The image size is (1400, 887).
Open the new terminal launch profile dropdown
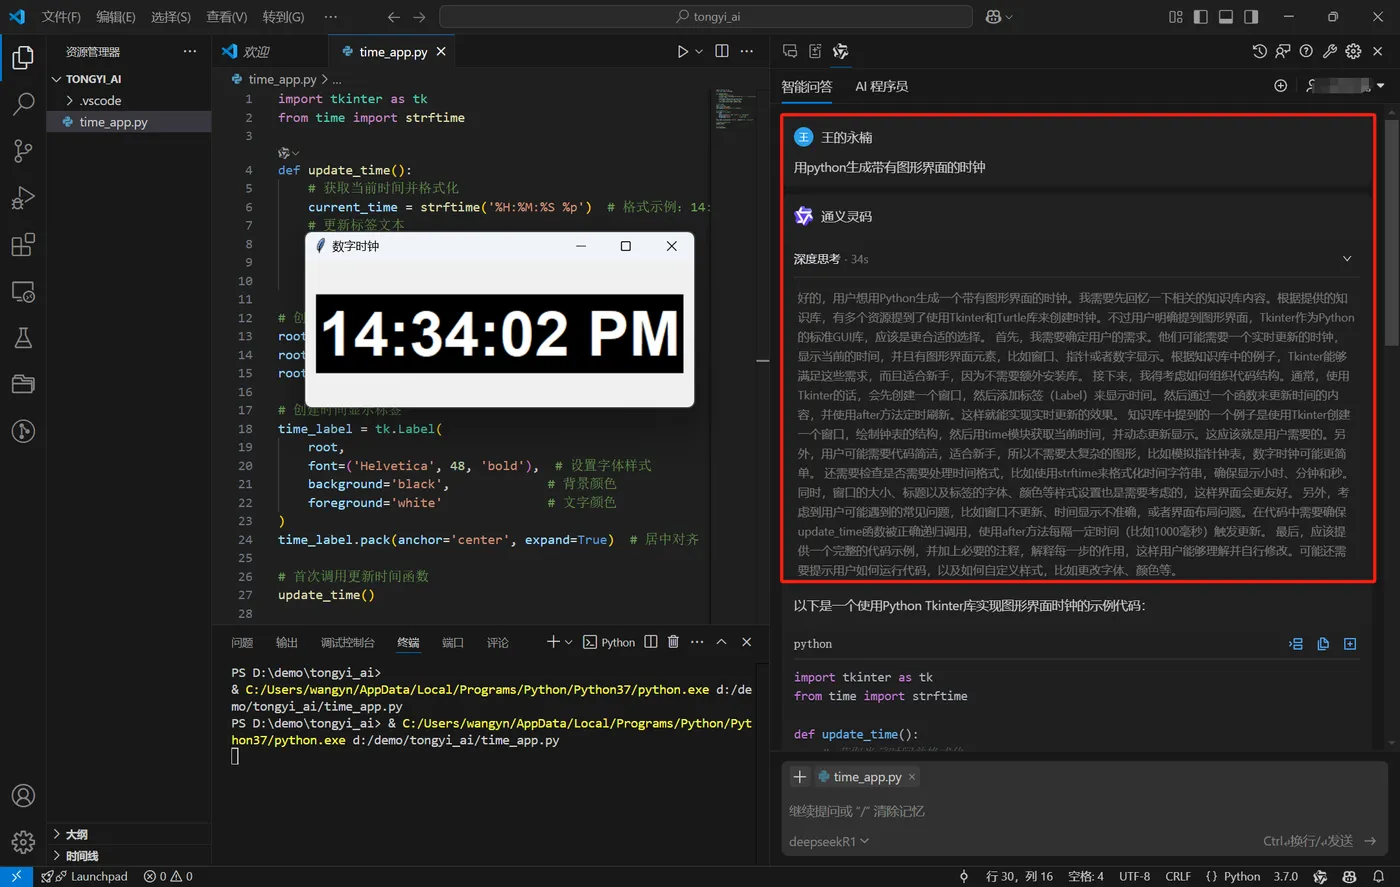(x=569, y=642)
